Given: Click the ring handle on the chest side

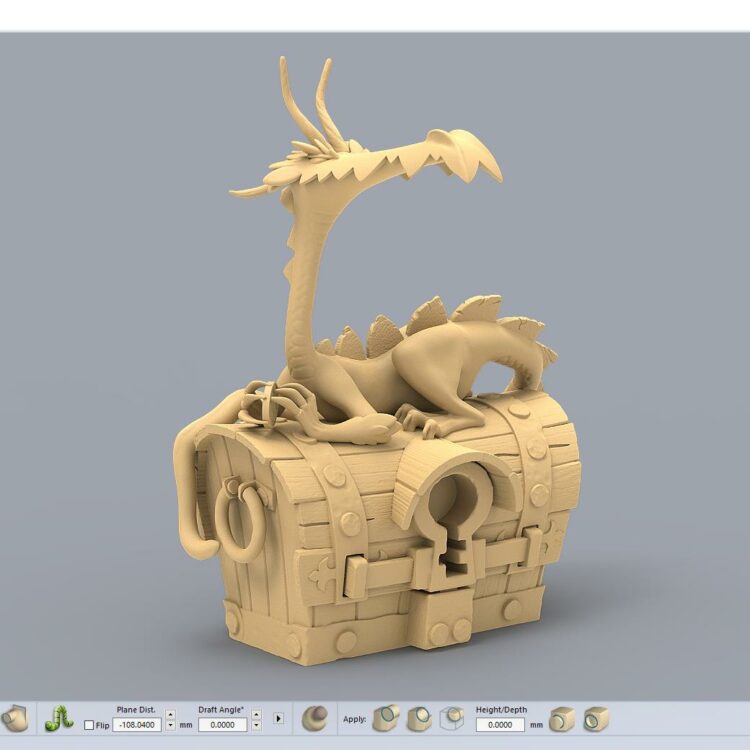Looking at the screenshot, I should (x=241, y=518).
